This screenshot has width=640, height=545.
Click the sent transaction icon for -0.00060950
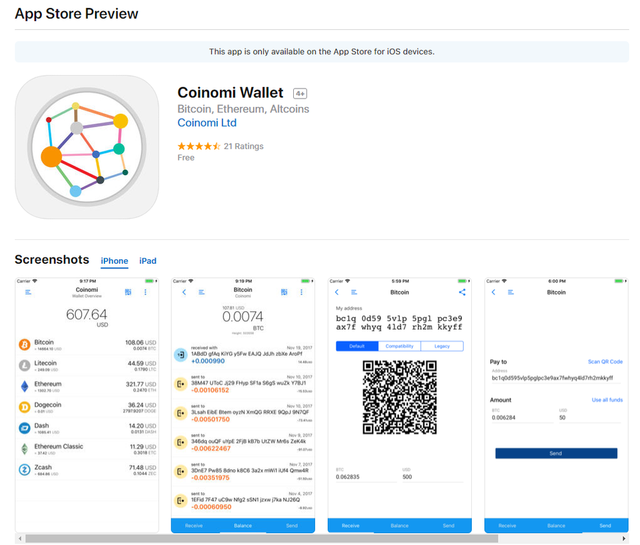point(181,501)
